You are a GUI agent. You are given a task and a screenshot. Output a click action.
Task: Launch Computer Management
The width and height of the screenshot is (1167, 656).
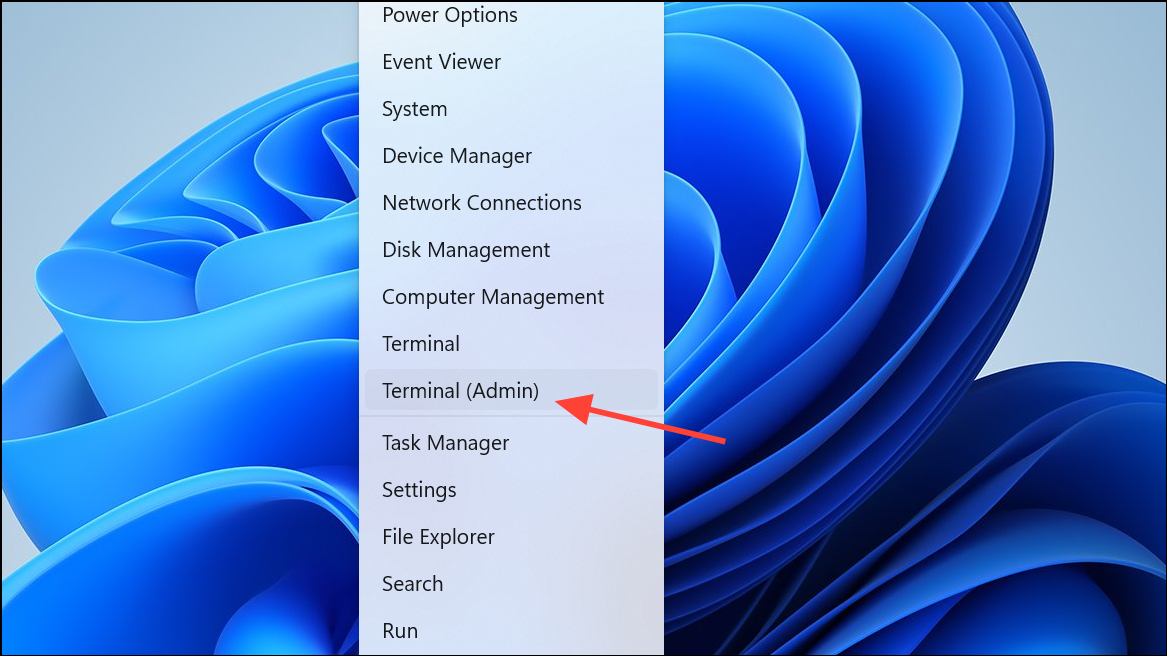click(511, 296)
